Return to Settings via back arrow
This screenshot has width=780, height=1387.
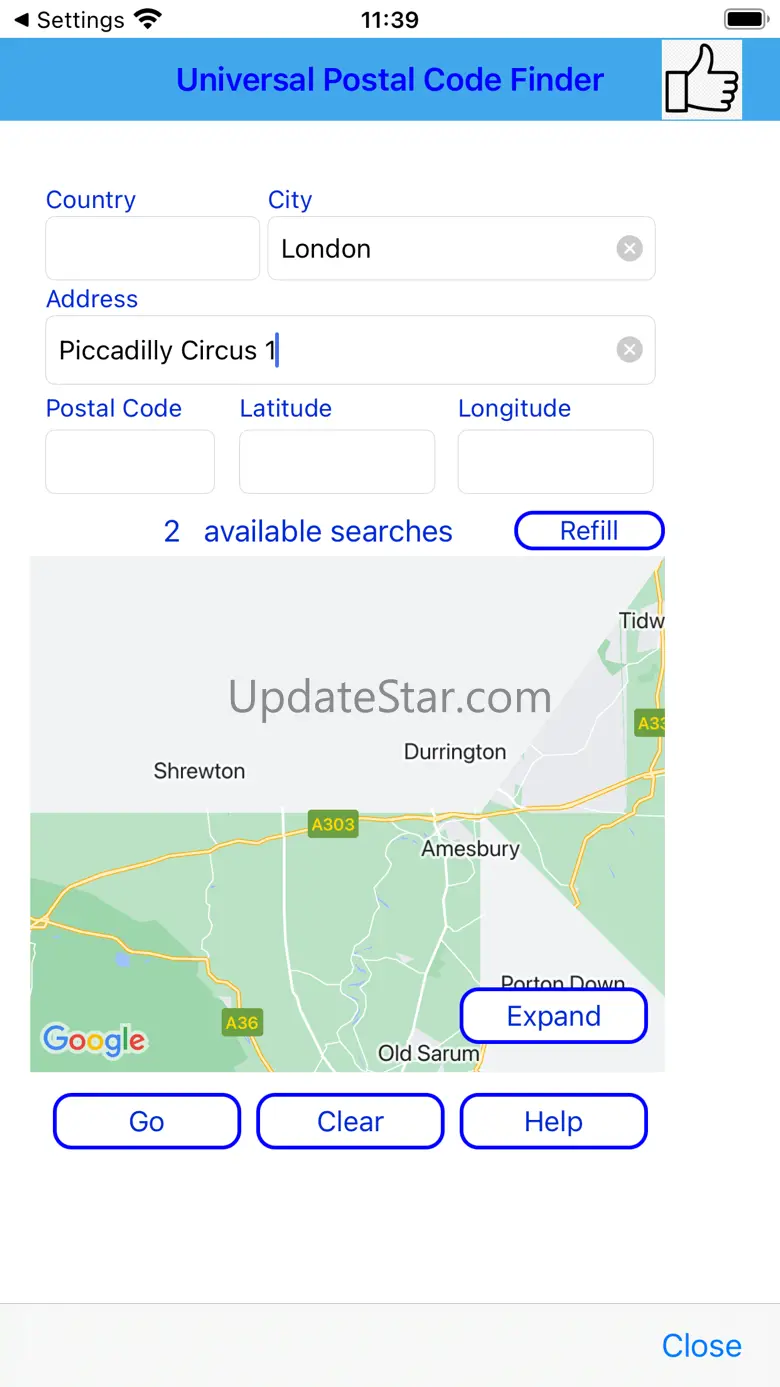[68, 20]
